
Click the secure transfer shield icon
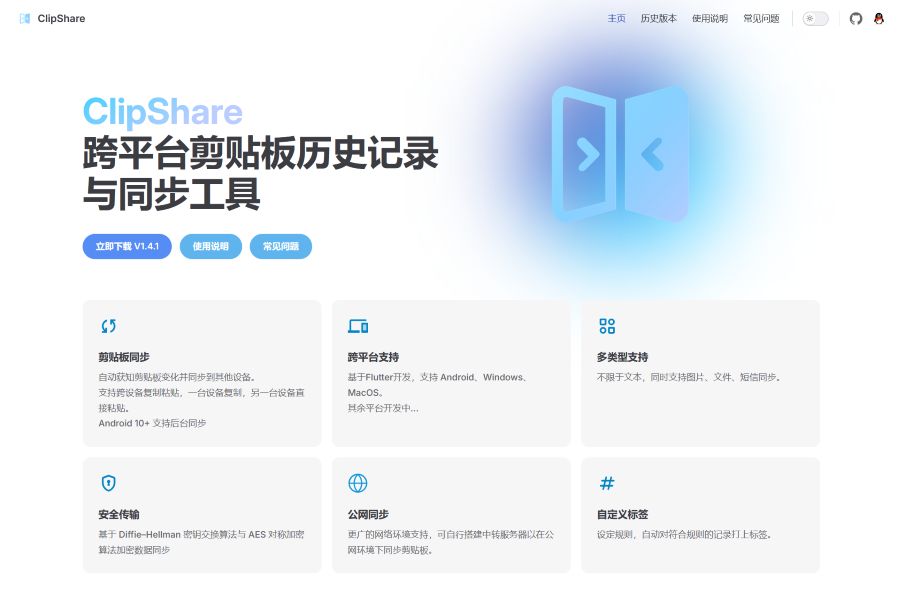(x=108, y=484)
